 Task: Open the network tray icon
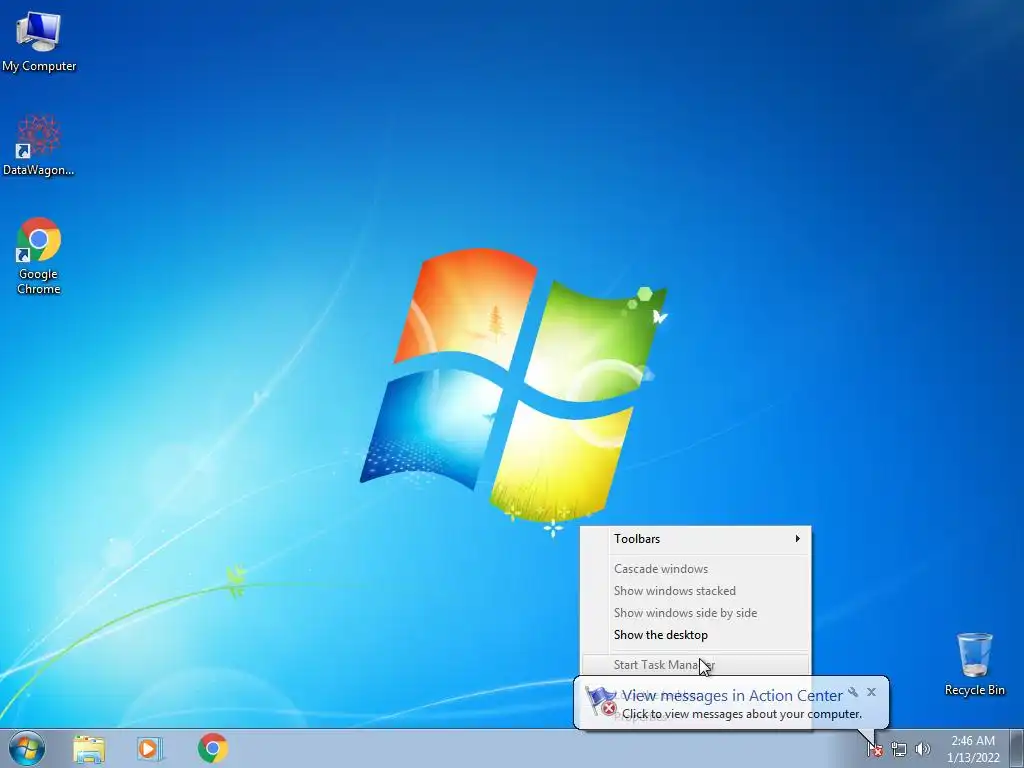(899, 750)
